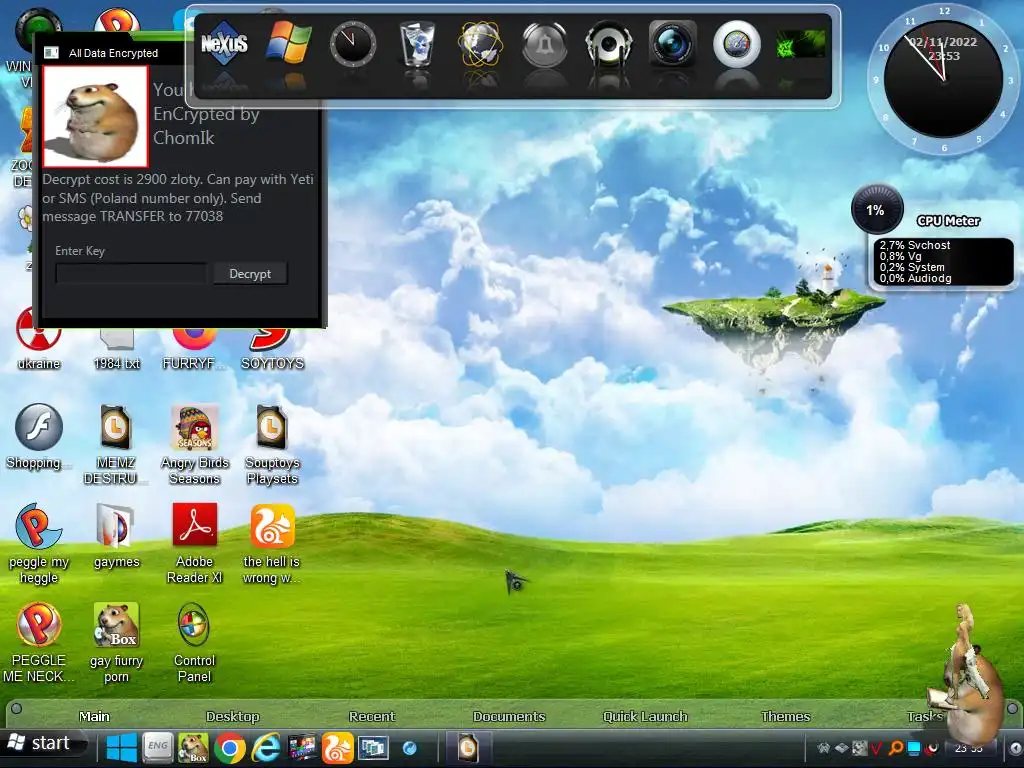
Task: Switch to the Main shelf tab
Action: pos(95,716)
